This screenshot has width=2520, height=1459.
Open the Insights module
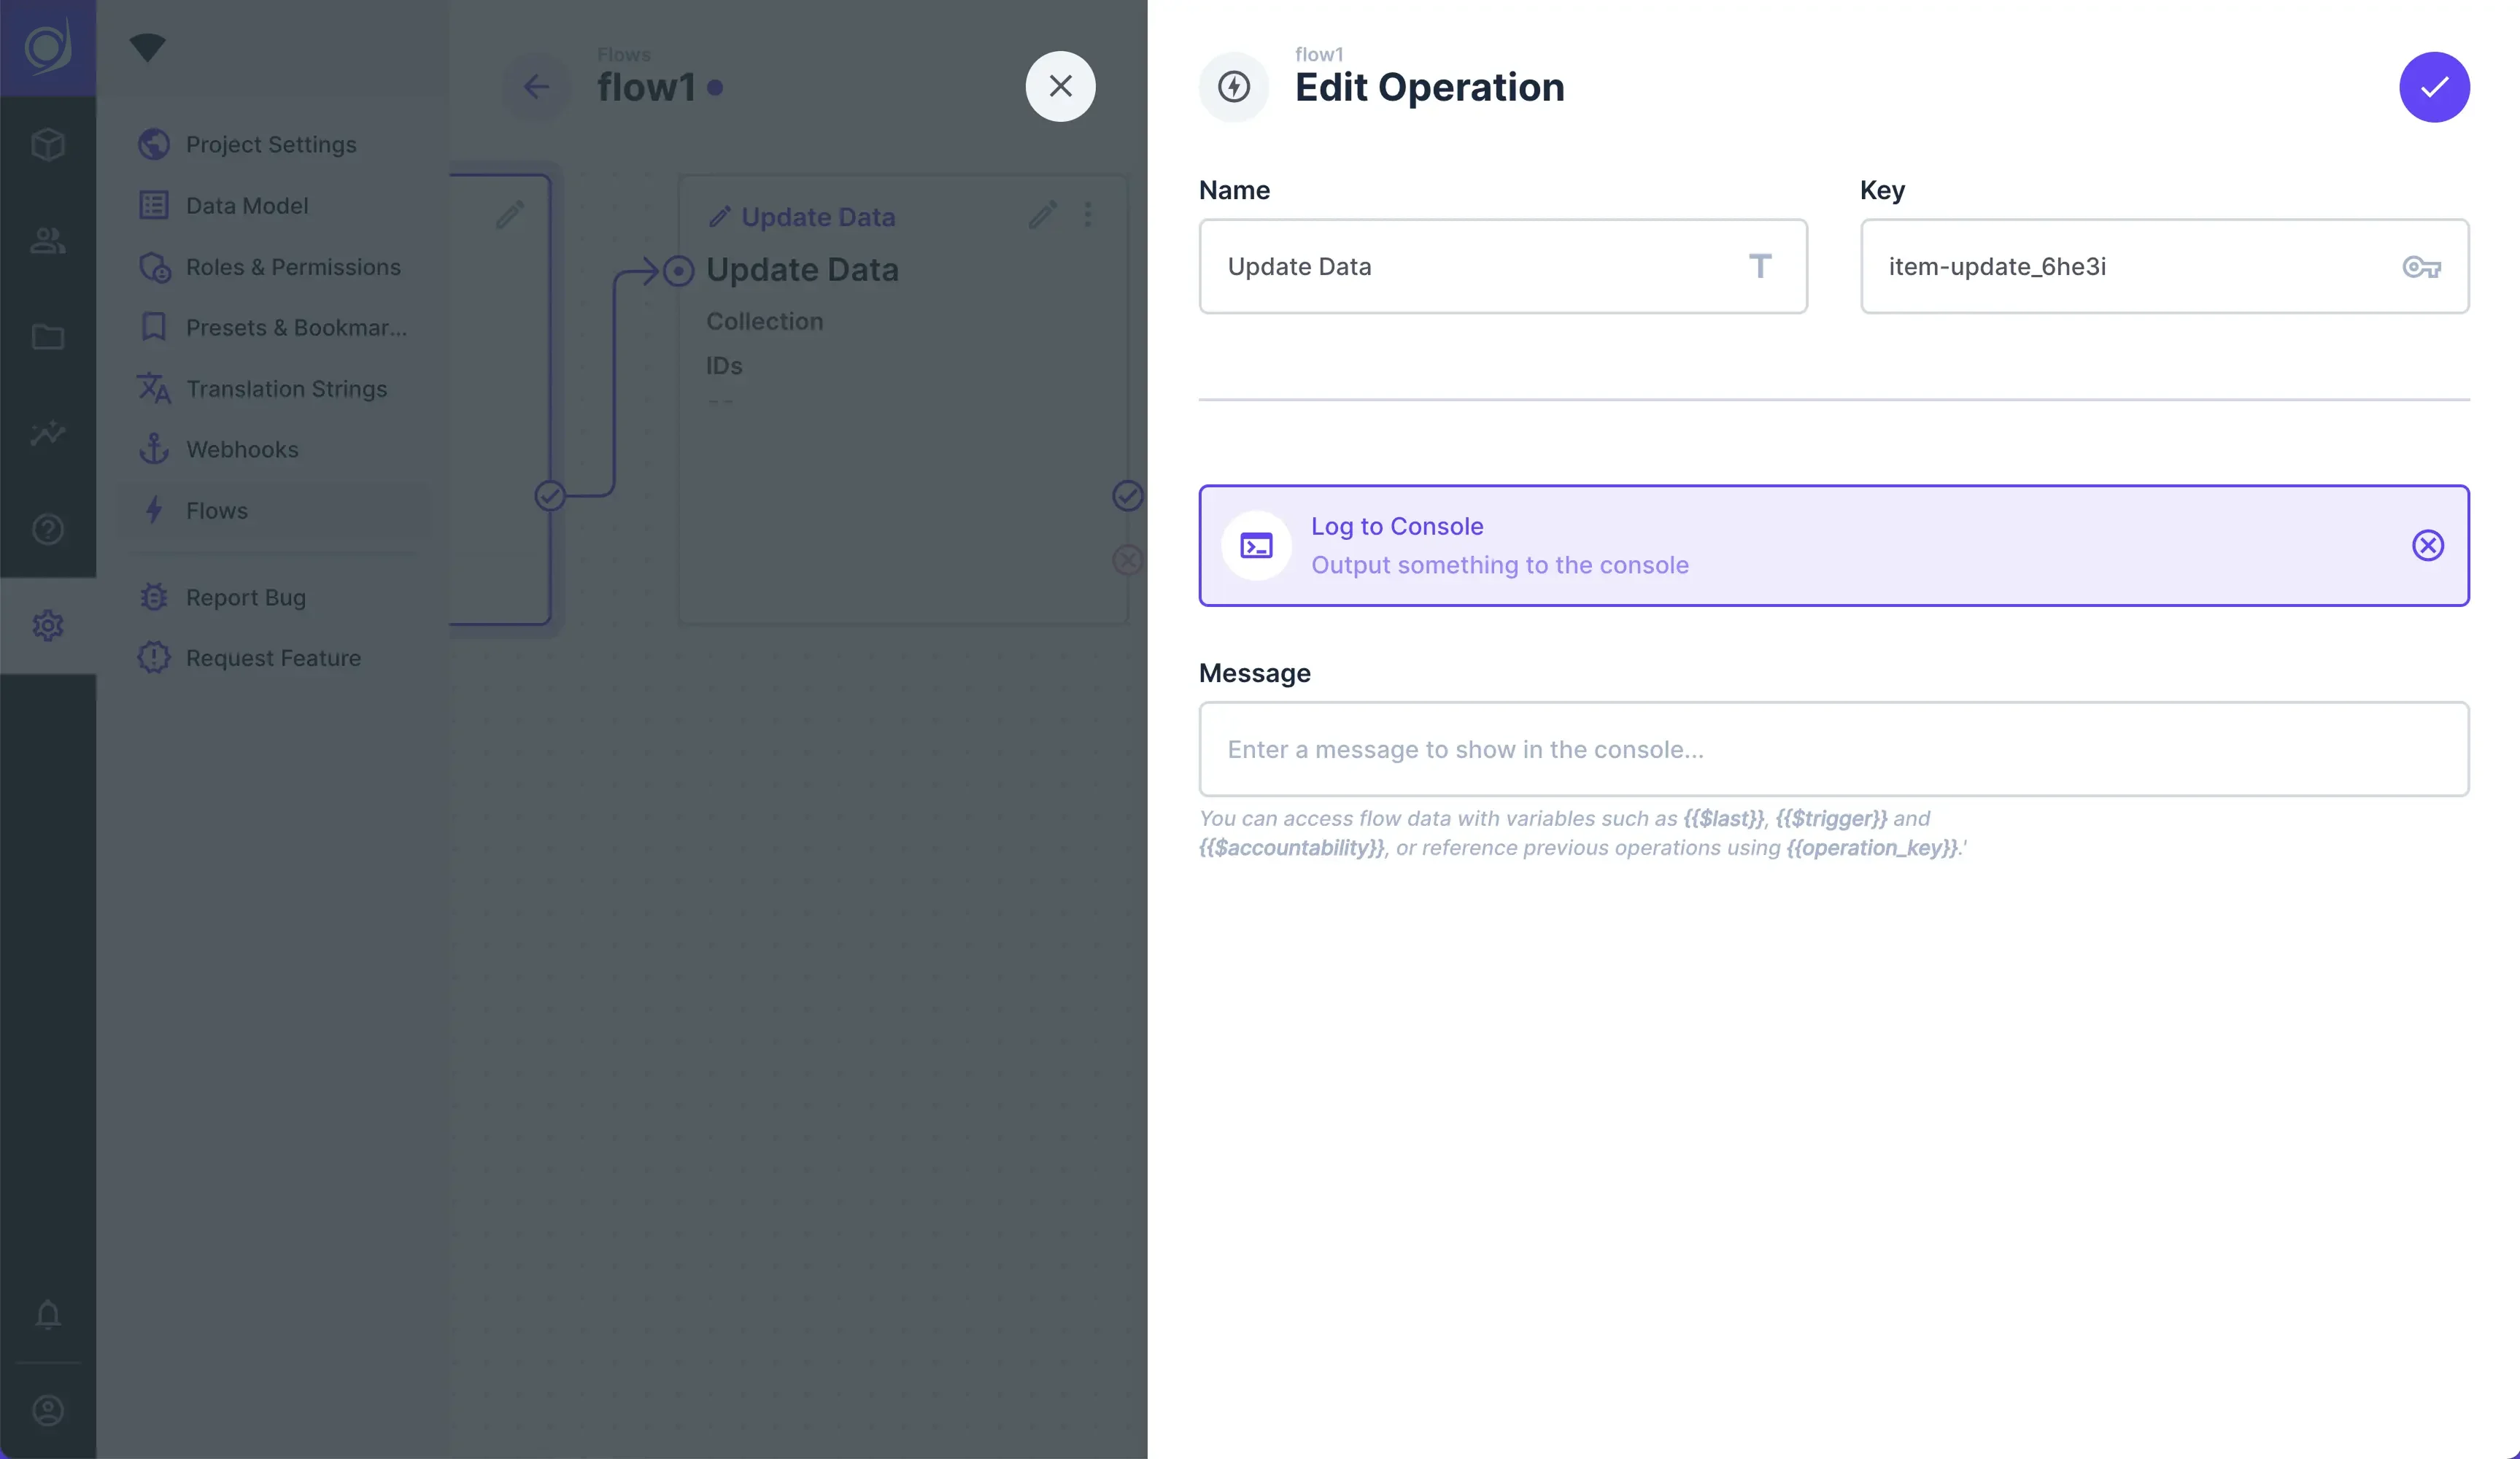click(48, 433)
